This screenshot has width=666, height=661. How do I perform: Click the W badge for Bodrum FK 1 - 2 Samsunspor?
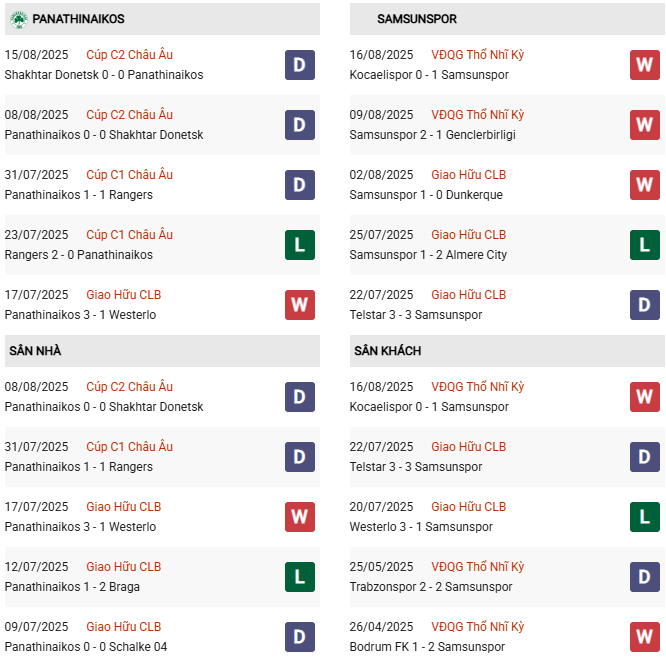pos(644,637)
